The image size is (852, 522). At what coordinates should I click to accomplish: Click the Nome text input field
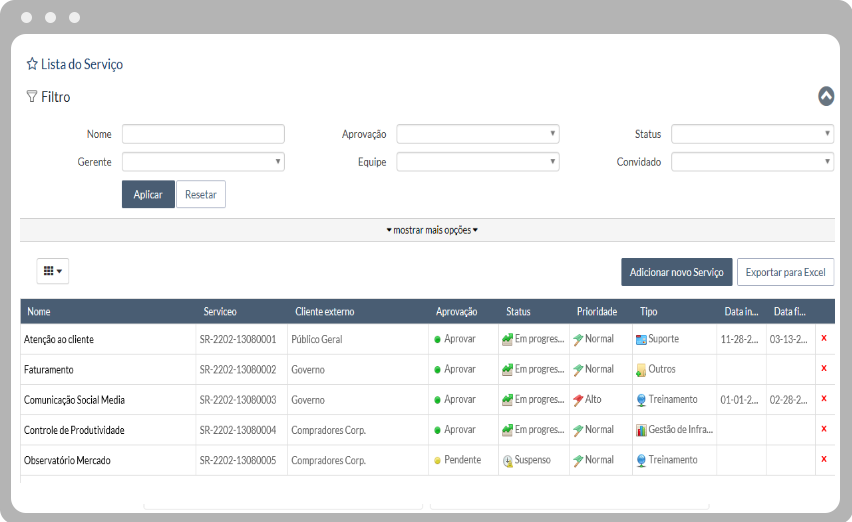click(x=203, y=134)
